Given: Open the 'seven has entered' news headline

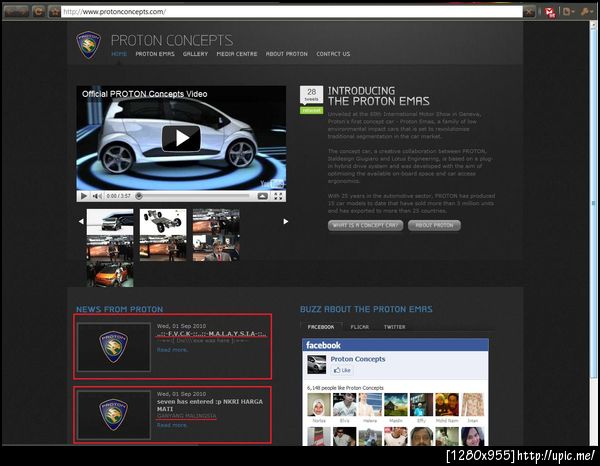Looking at the screenshot, I should [210, 405].
